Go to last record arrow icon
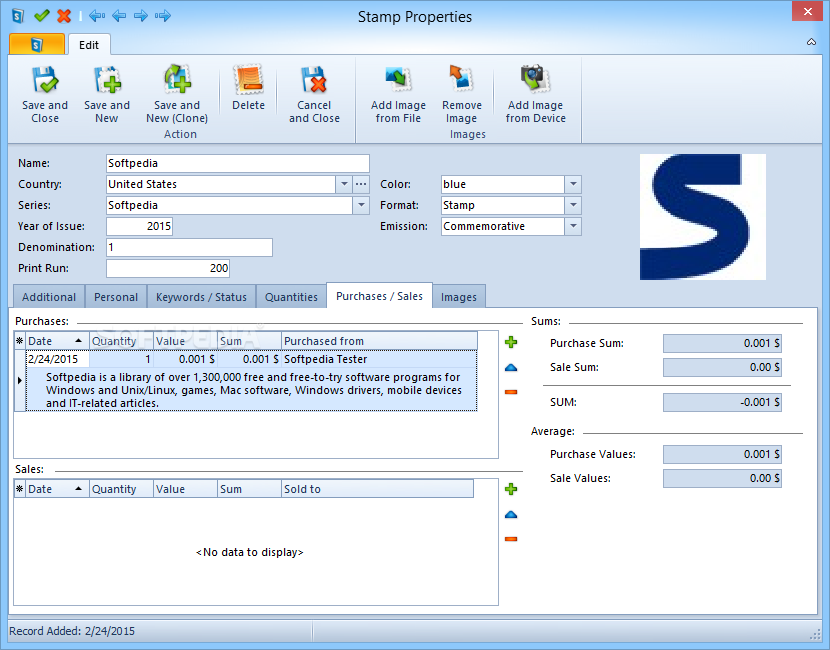This screenshot has height=650, width=830. 163,16
